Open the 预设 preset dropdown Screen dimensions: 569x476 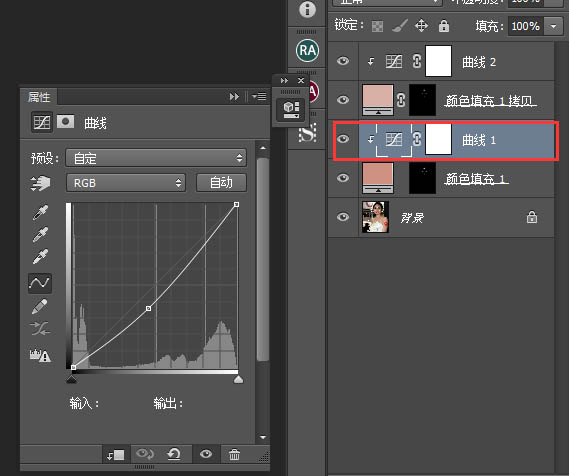click(156, 158)
